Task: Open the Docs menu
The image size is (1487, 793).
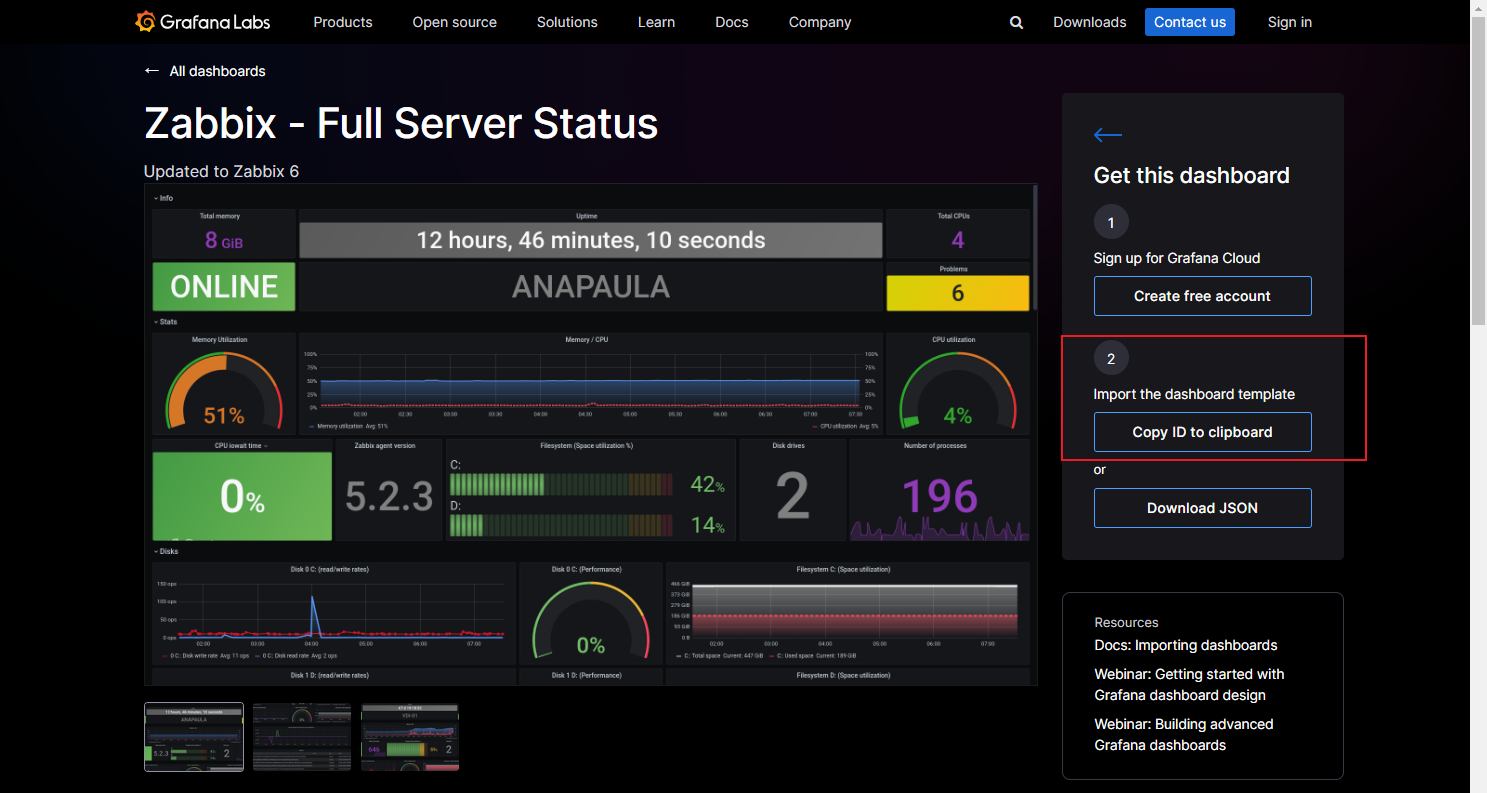Action: (732, 22)
